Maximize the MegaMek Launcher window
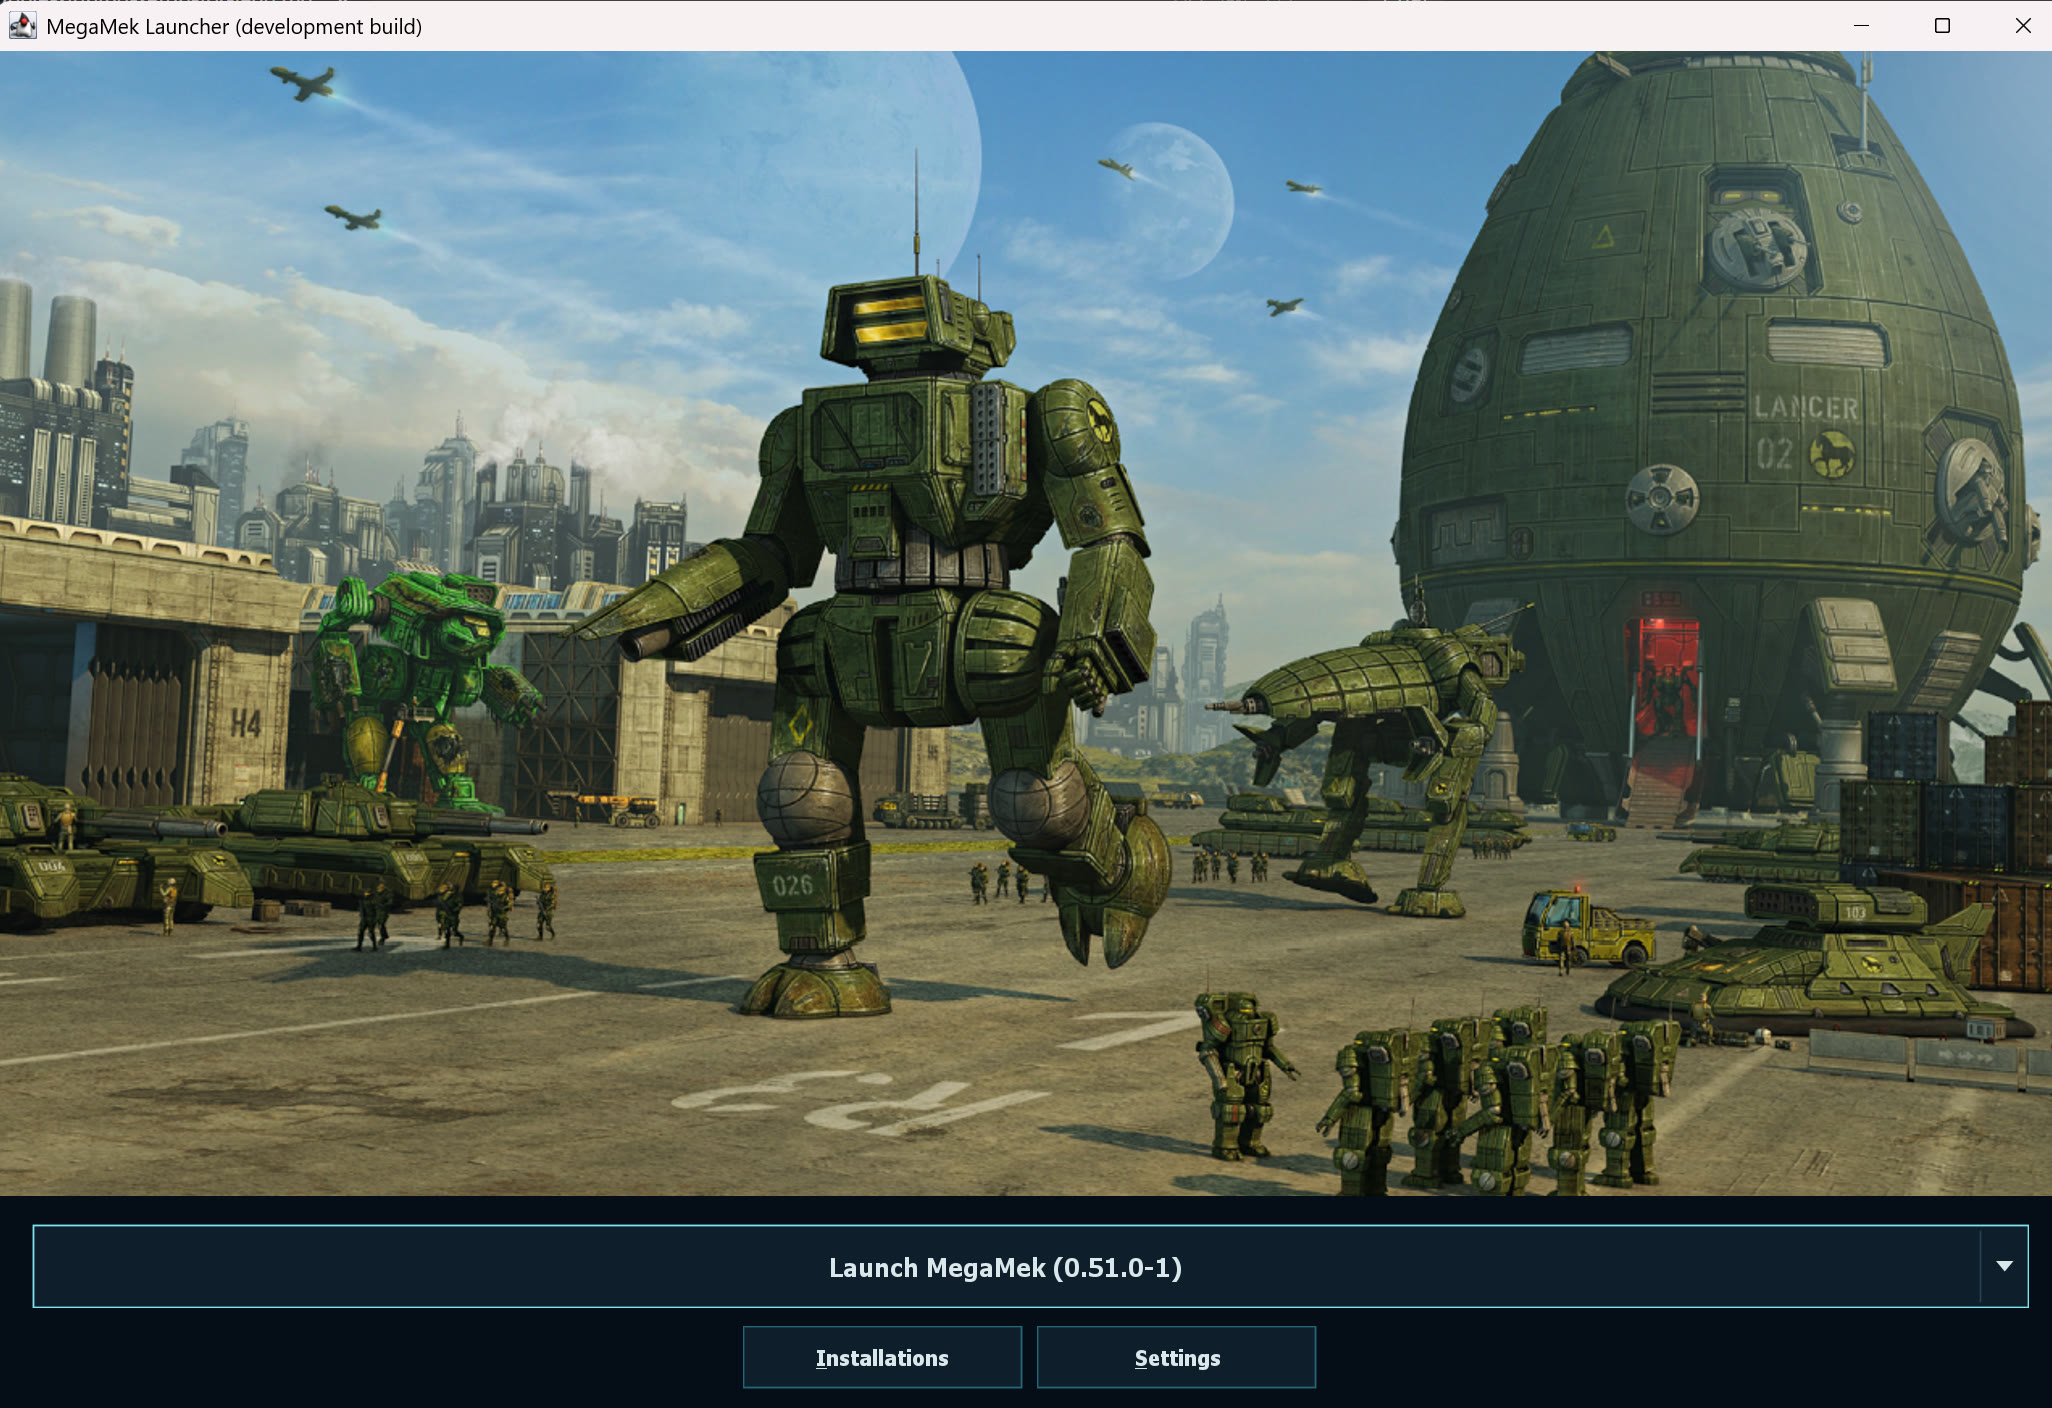The width and height of the screenshot is (2052, 1408). point(1942,26)
